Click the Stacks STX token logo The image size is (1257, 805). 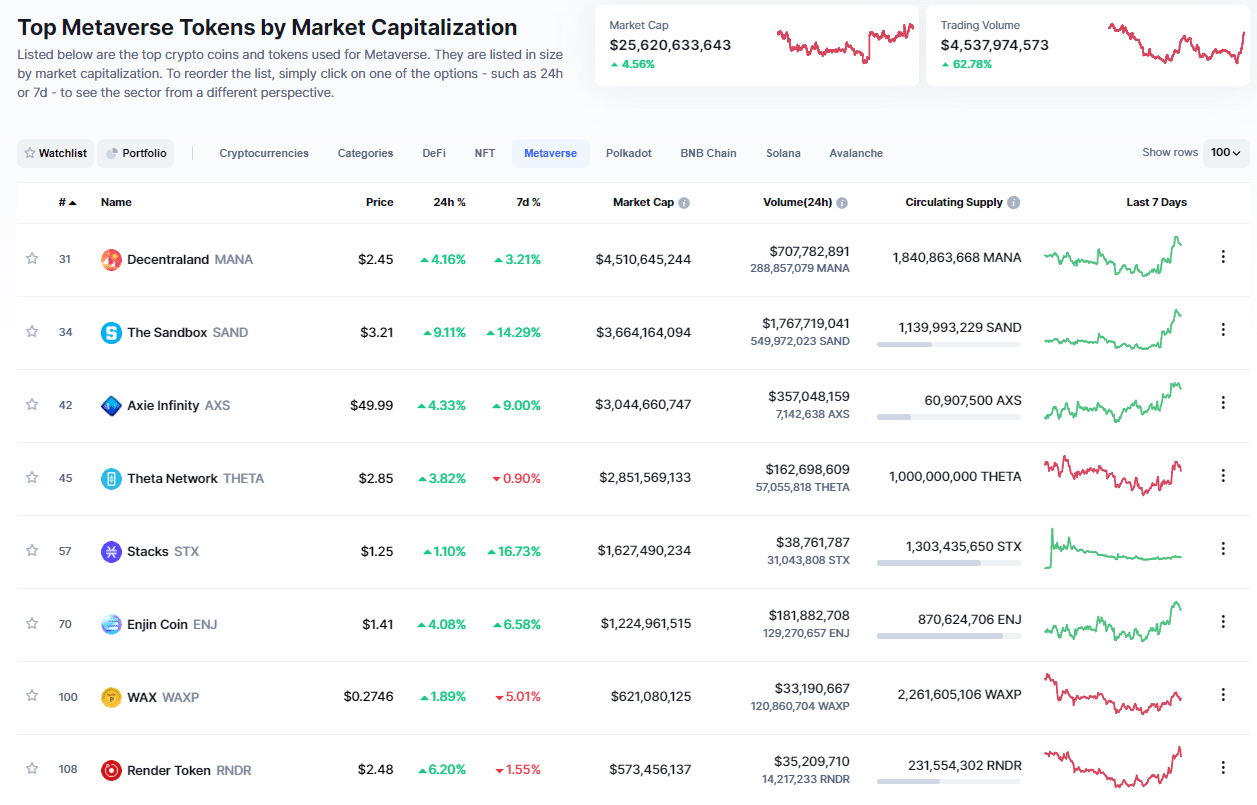pos(110,550)
